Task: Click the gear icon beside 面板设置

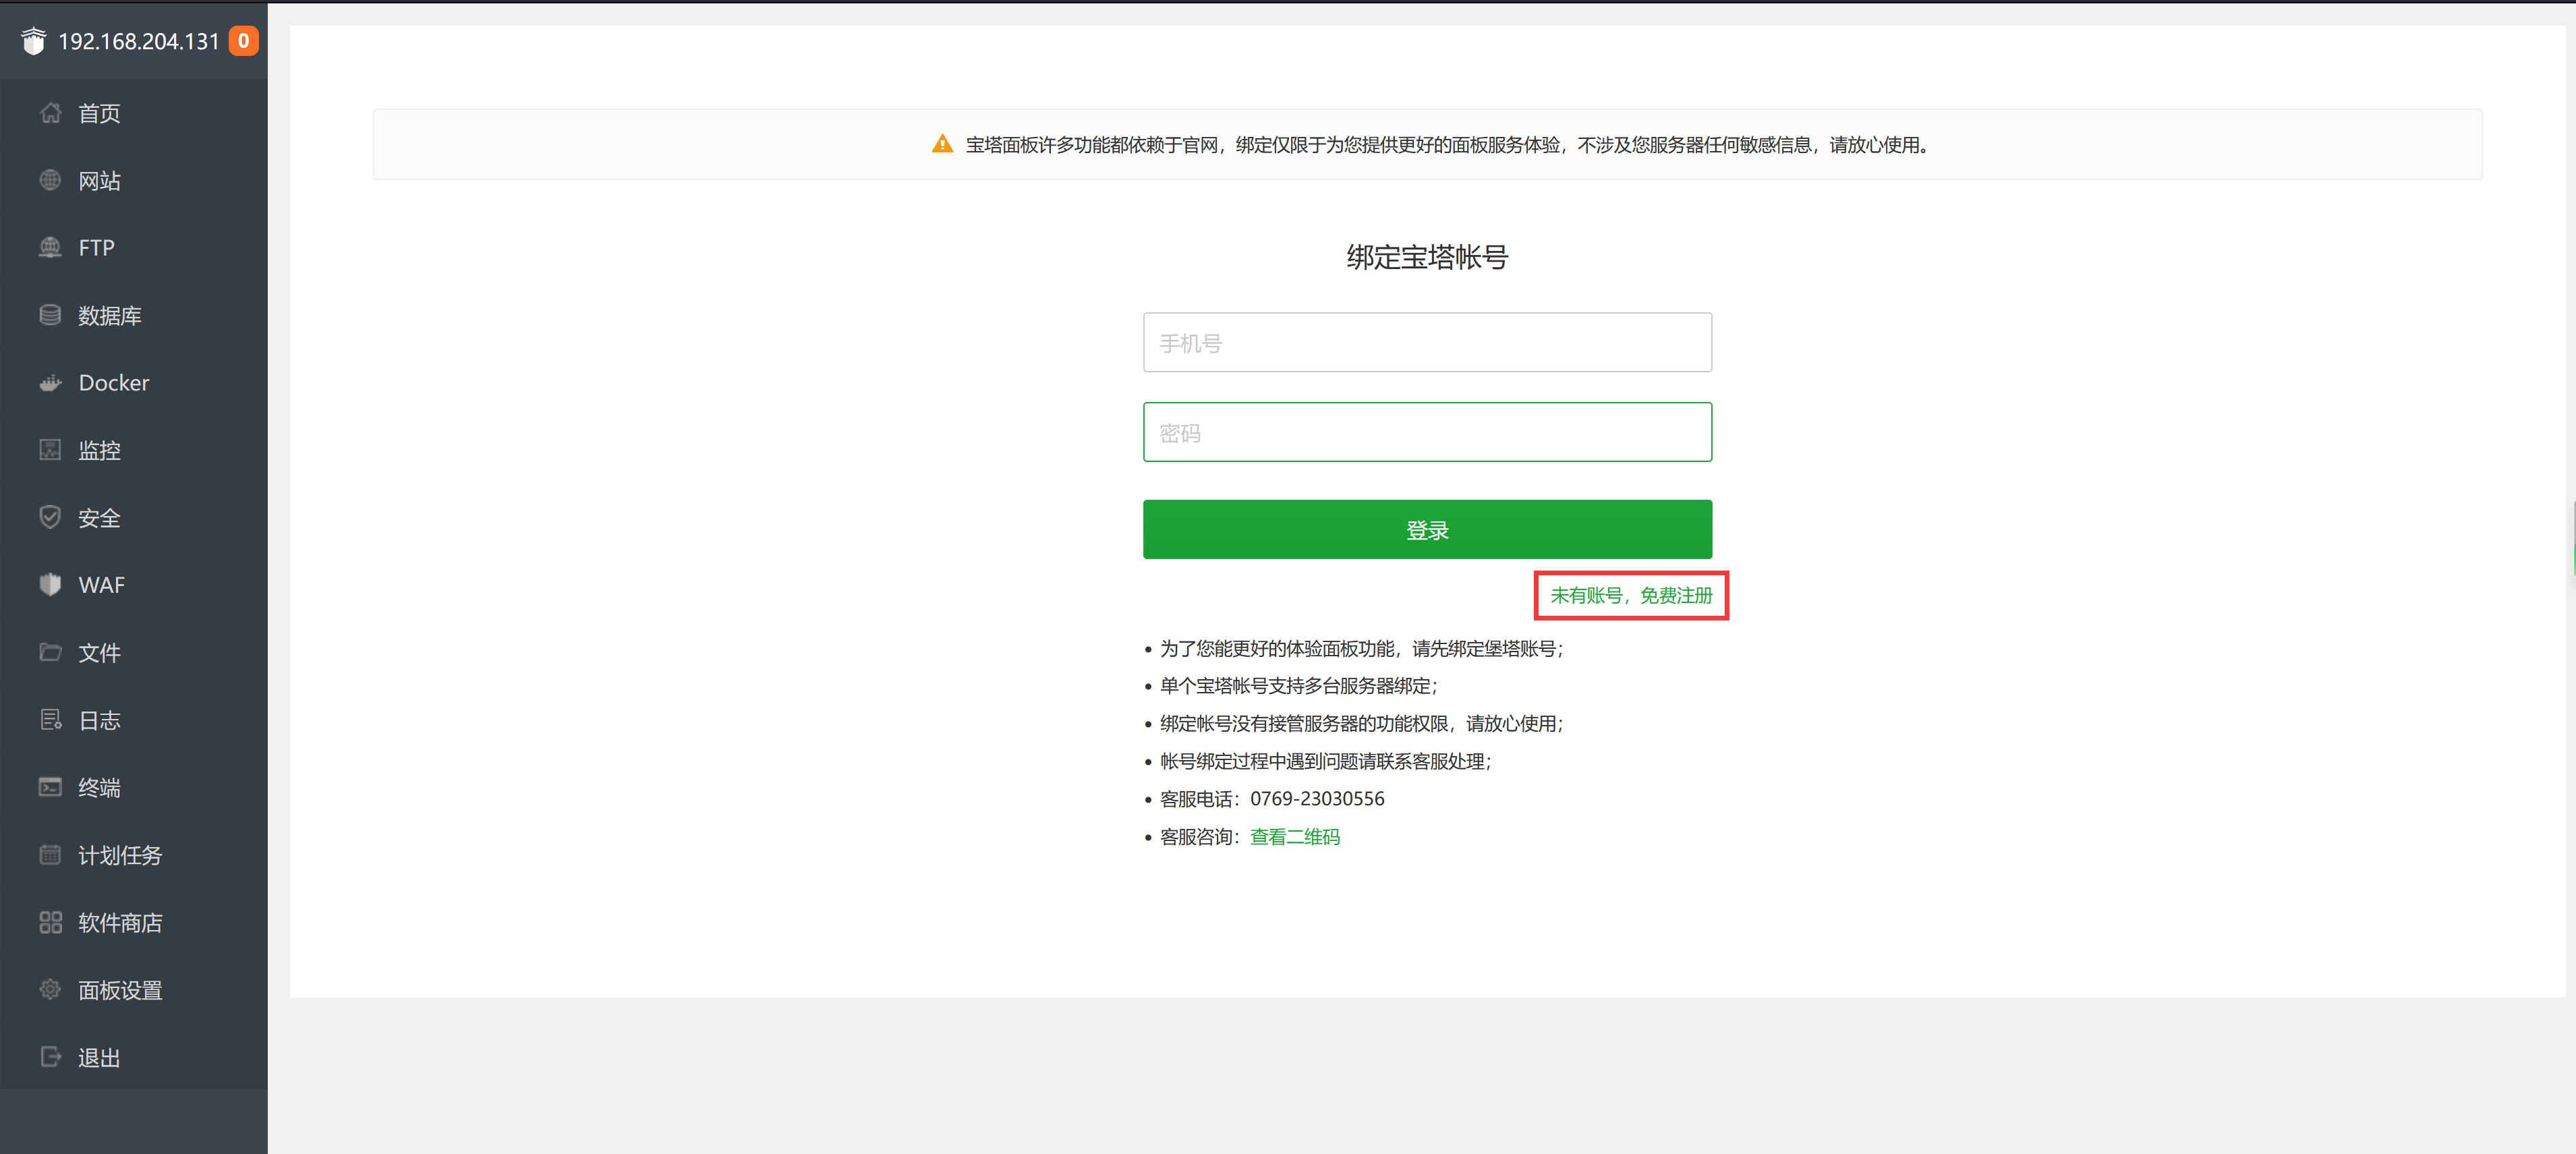Action: click(x=50, y=989)
